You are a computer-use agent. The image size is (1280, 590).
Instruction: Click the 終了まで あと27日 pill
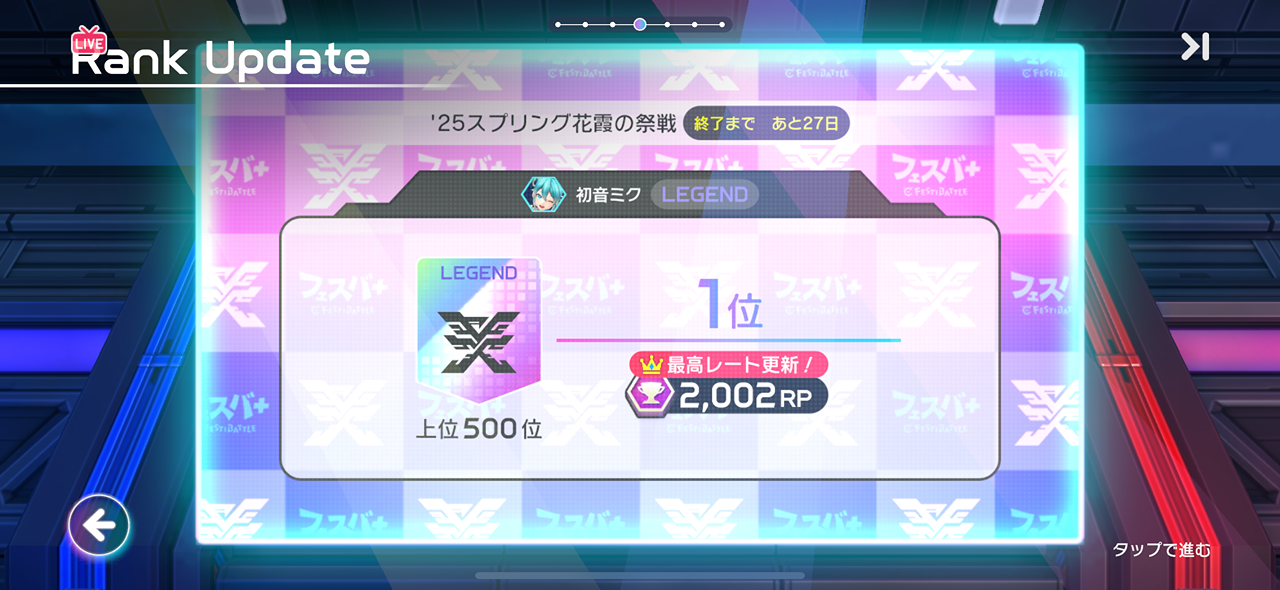click(767, 125)
